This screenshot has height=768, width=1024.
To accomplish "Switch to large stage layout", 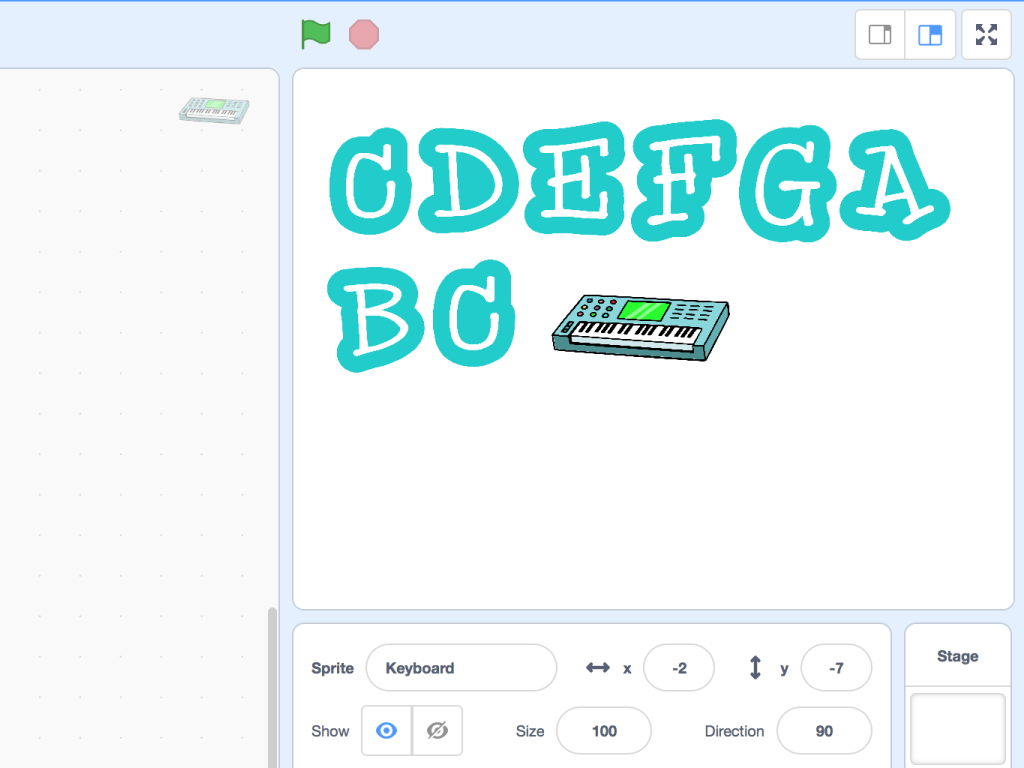I will (x=930, y=35).
